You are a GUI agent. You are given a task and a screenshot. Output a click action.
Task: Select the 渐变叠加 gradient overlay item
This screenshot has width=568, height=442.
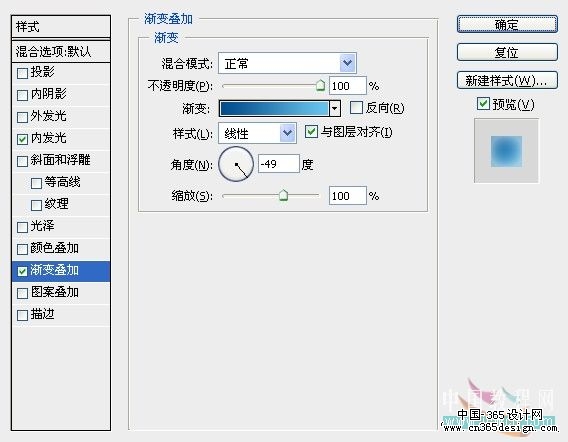click(61, 271)
